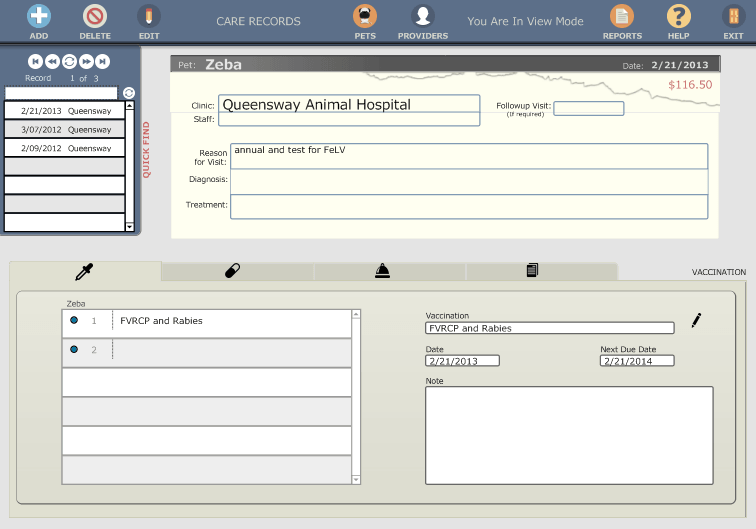Click the Delete record icon

(x=95, y=16)
